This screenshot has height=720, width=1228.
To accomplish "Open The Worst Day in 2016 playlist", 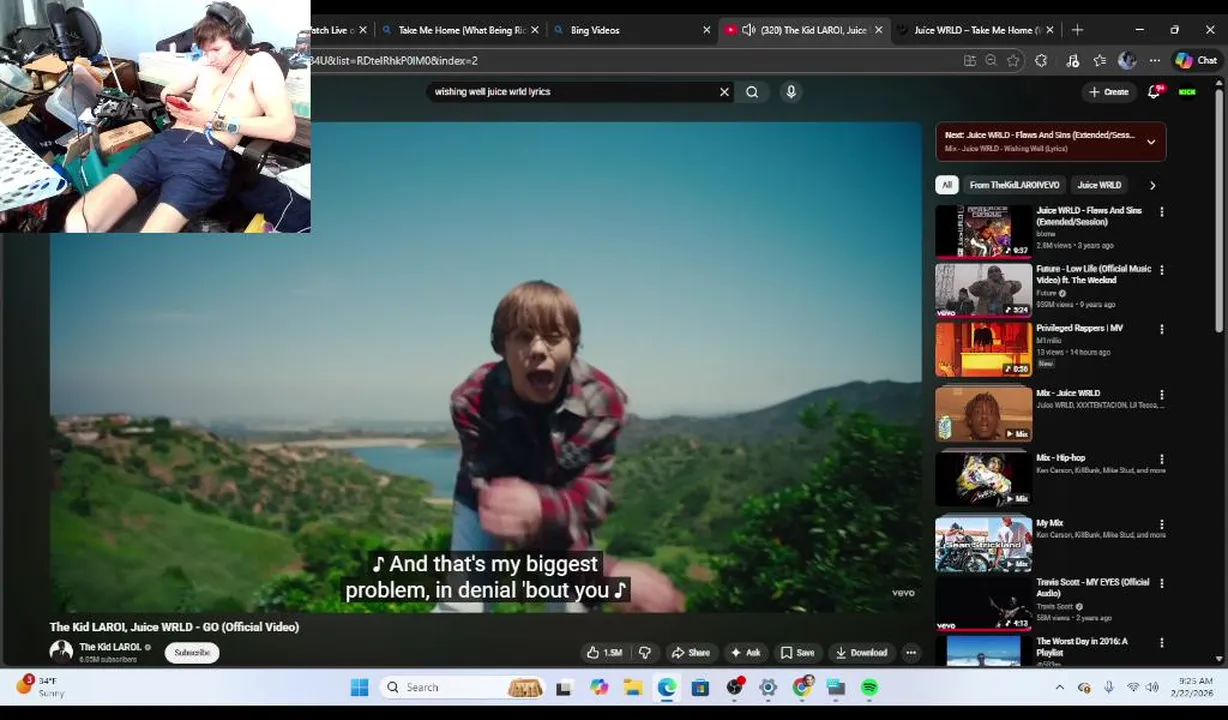I will point(983,650).
